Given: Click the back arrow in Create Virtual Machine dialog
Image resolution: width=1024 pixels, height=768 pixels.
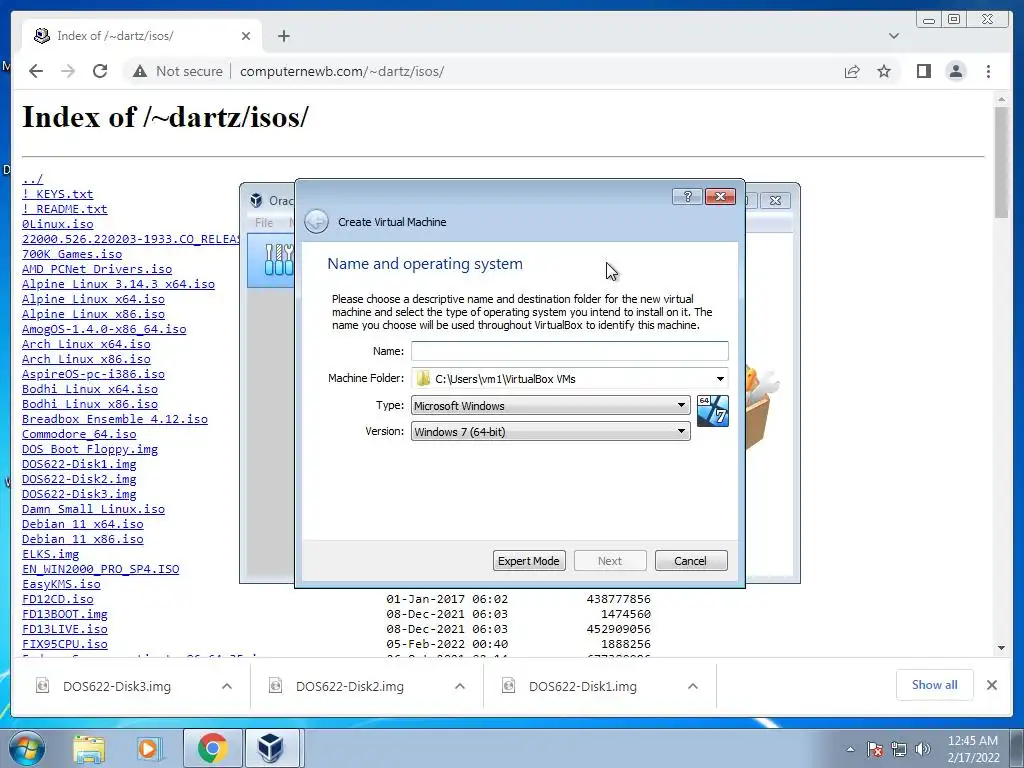Looking at the screenshot, I should click(316, 222).
